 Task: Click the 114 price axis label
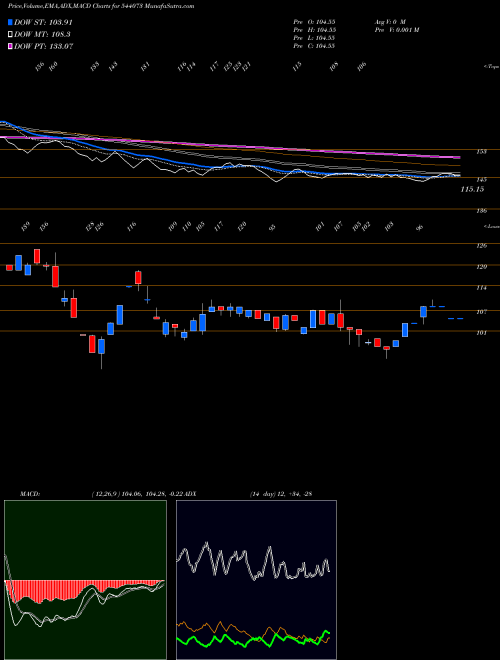pos(482,288)
